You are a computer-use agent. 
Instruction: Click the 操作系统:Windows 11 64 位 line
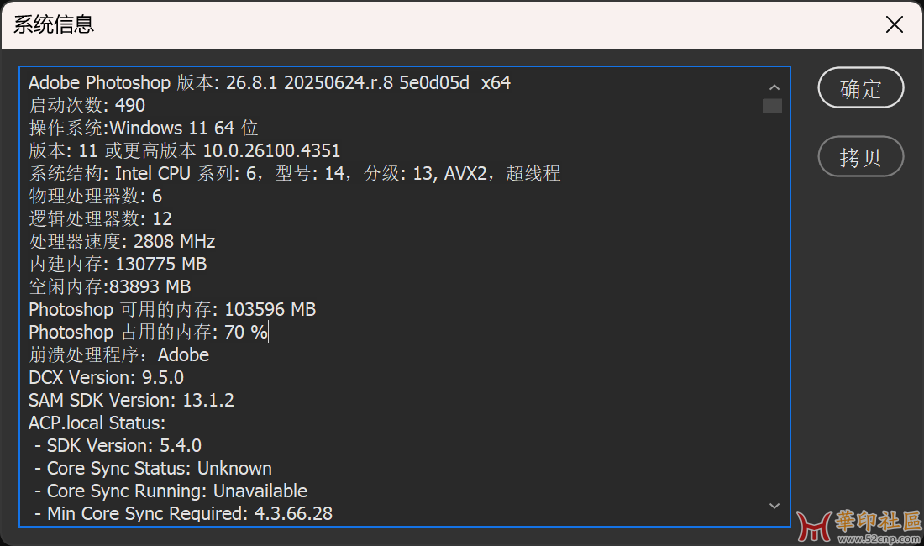point(143,128)
